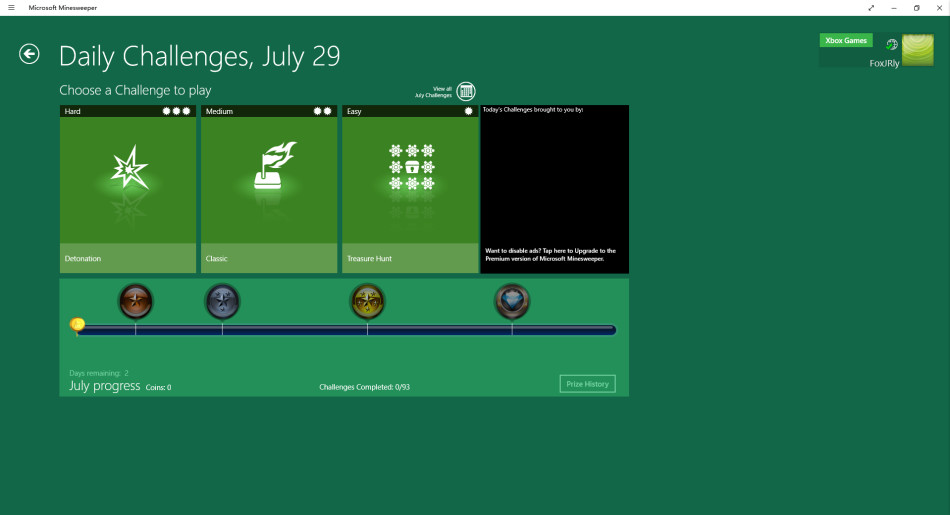Select the gold star badge
The height and width of the screenshot is (515, 950).
367,301
